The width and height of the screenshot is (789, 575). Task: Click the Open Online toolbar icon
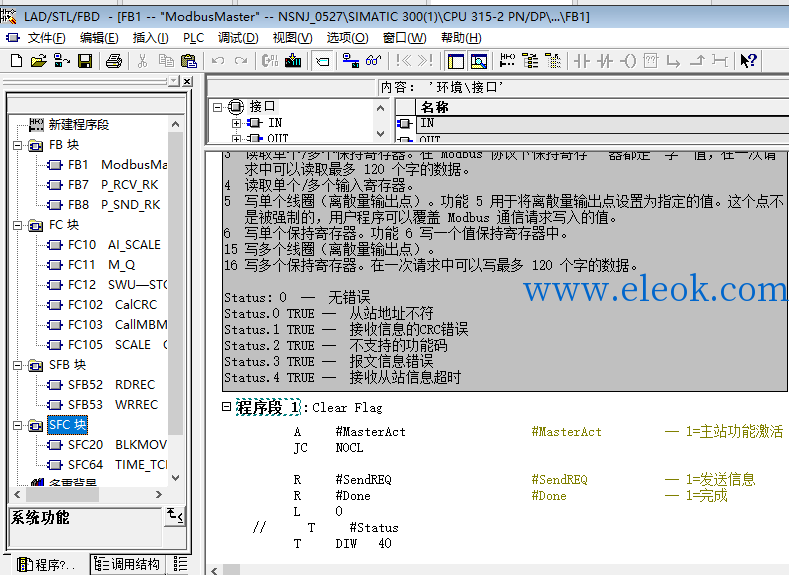62,61
